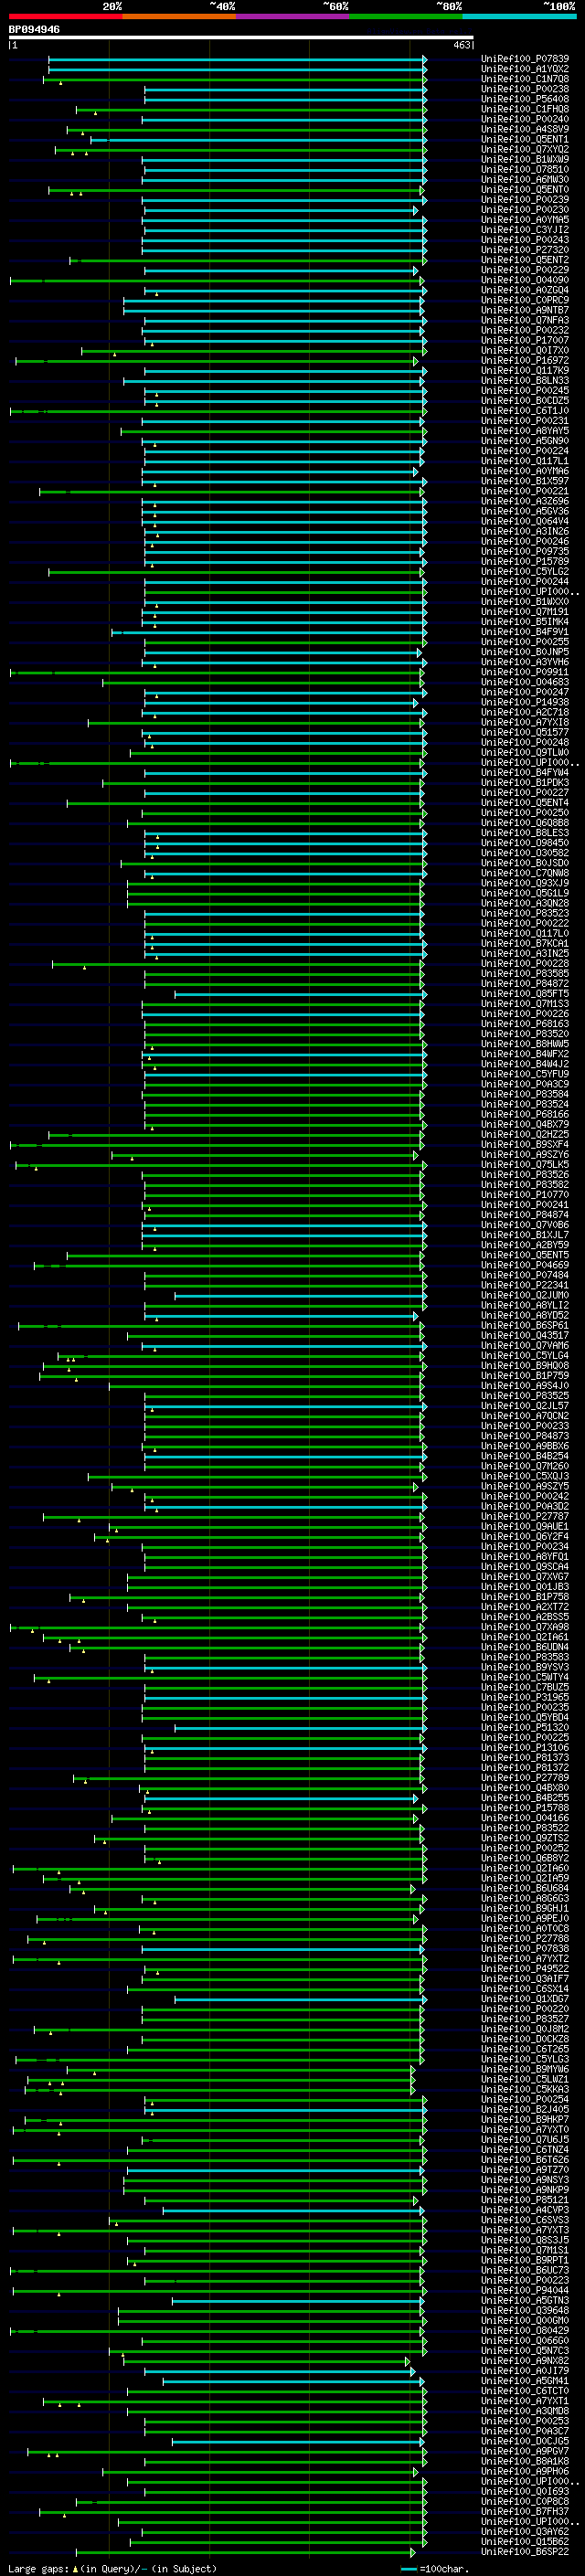Click the UniRef100_P00240 label
The width and height of the screenshot is (585, 2576).
[x=525, y=119]
